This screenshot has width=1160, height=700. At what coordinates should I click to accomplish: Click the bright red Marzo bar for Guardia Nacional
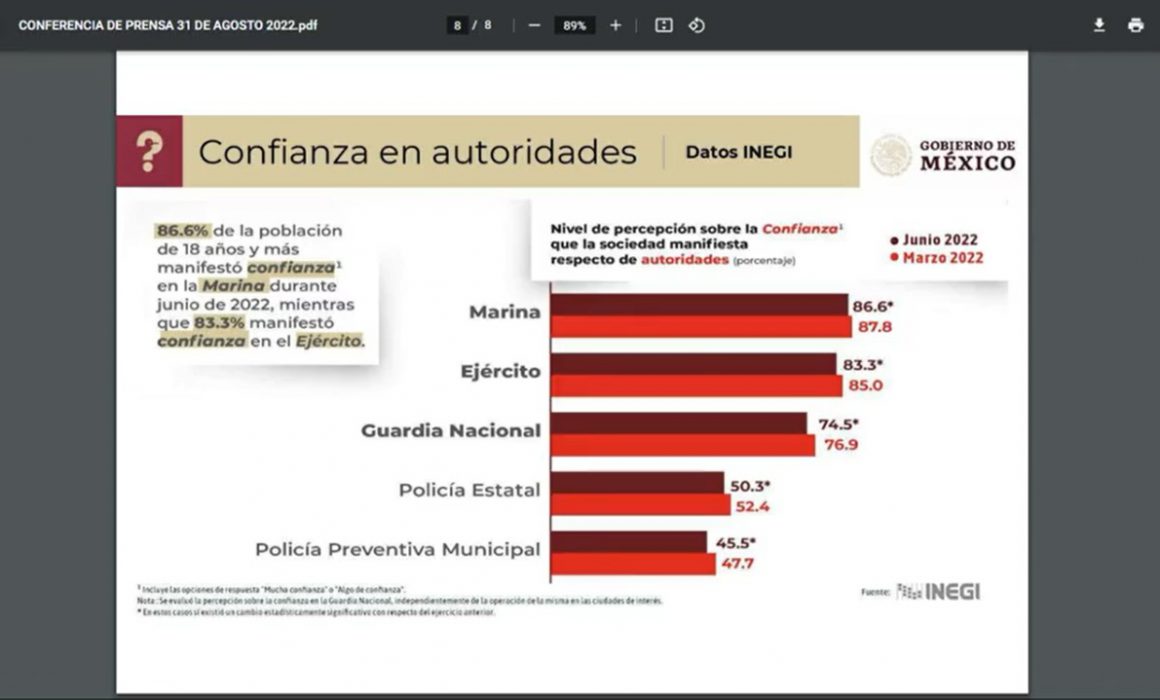pyautogui.click(x=683, y=445)
